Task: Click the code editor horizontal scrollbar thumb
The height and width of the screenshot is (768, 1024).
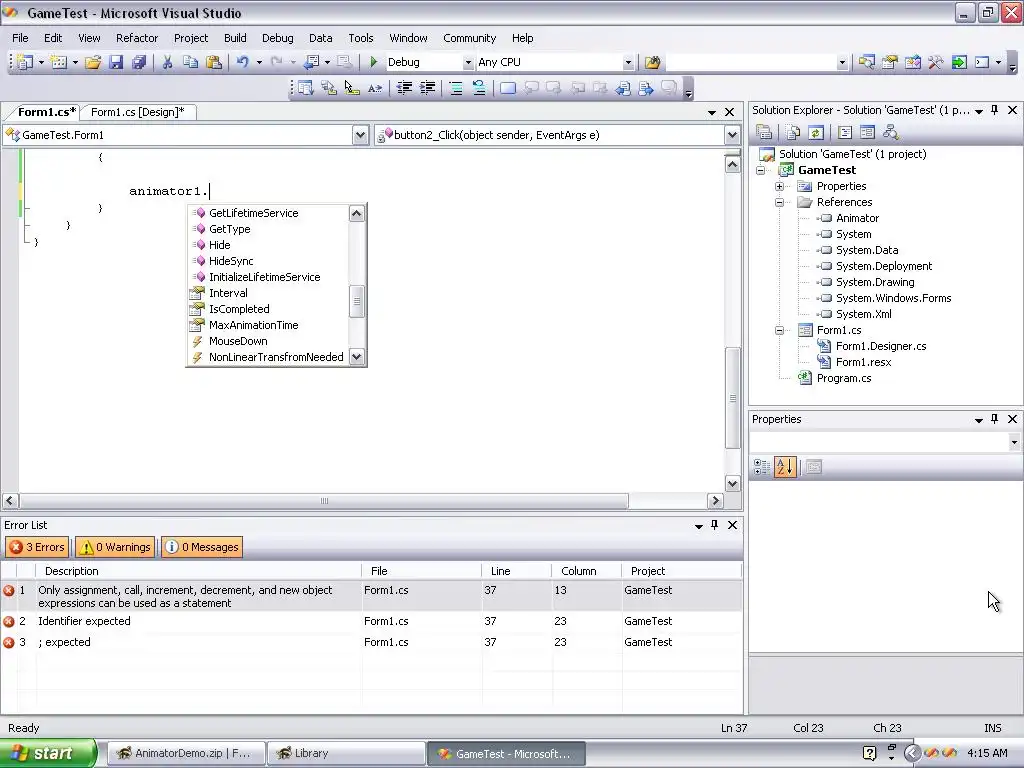Action: (x=324, y=501)
